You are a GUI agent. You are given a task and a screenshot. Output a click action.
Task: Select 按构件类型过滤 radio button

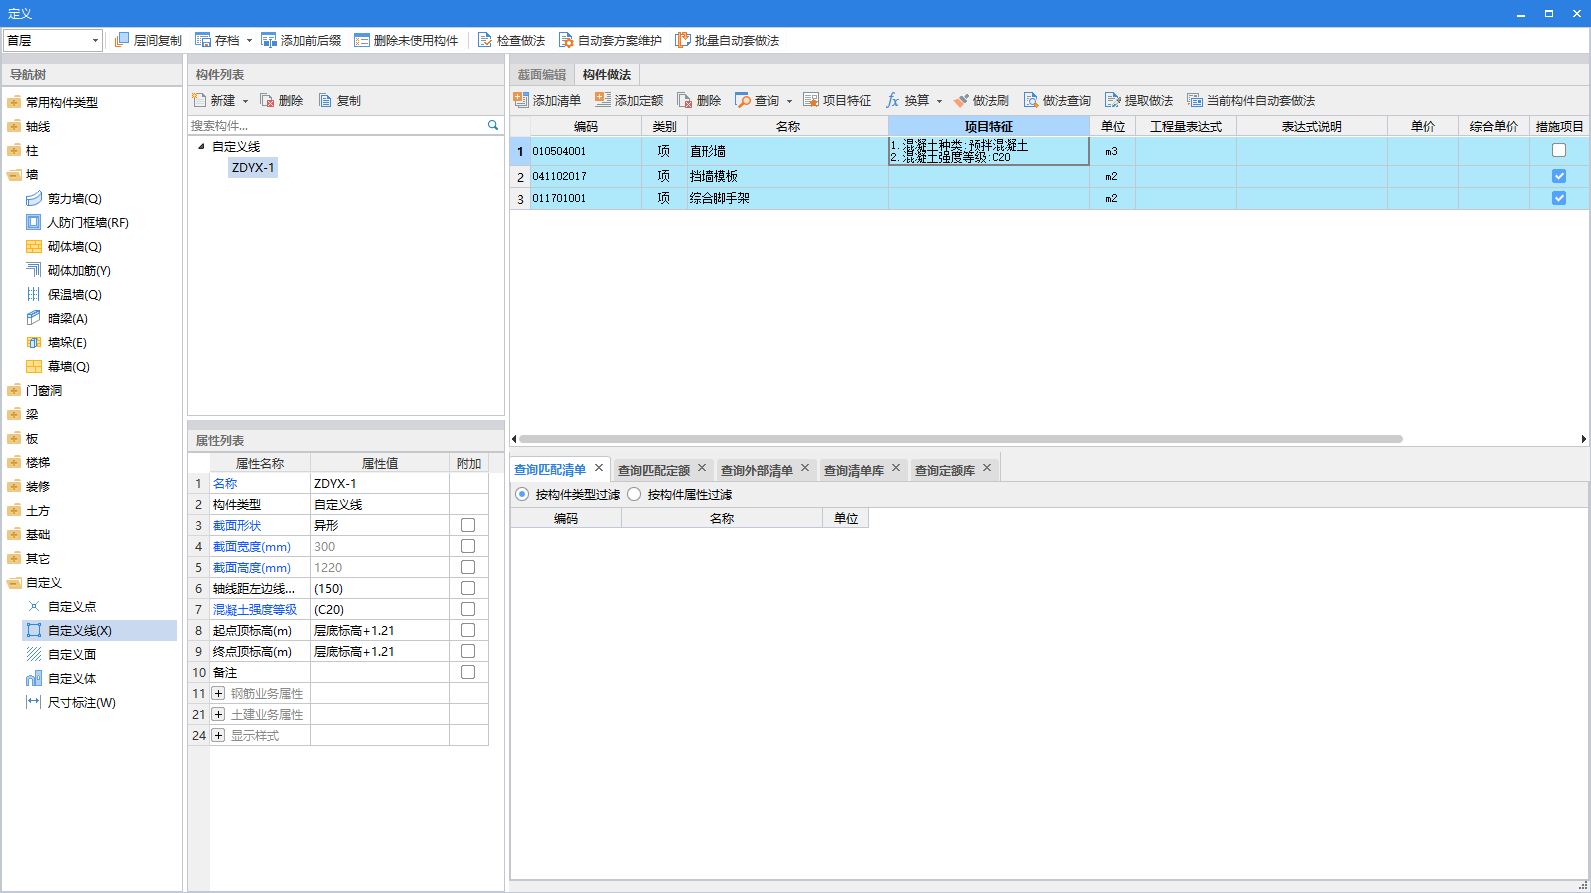(522, 494)
